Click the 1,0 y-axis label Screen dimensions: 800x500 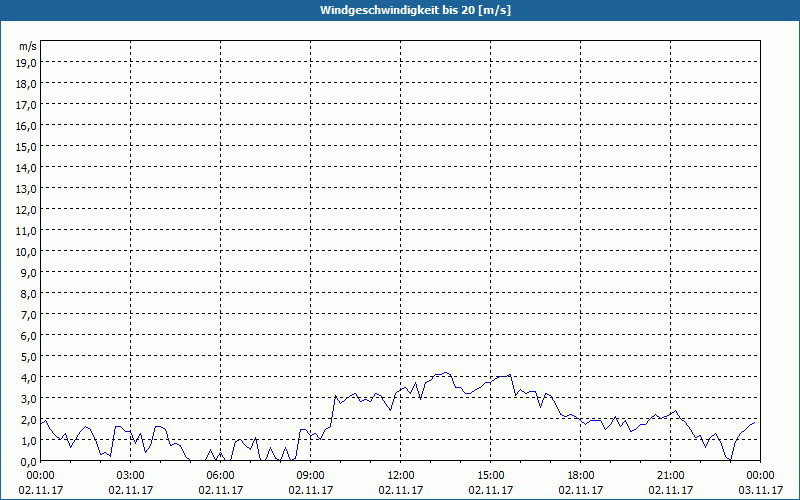pos(29,441)
